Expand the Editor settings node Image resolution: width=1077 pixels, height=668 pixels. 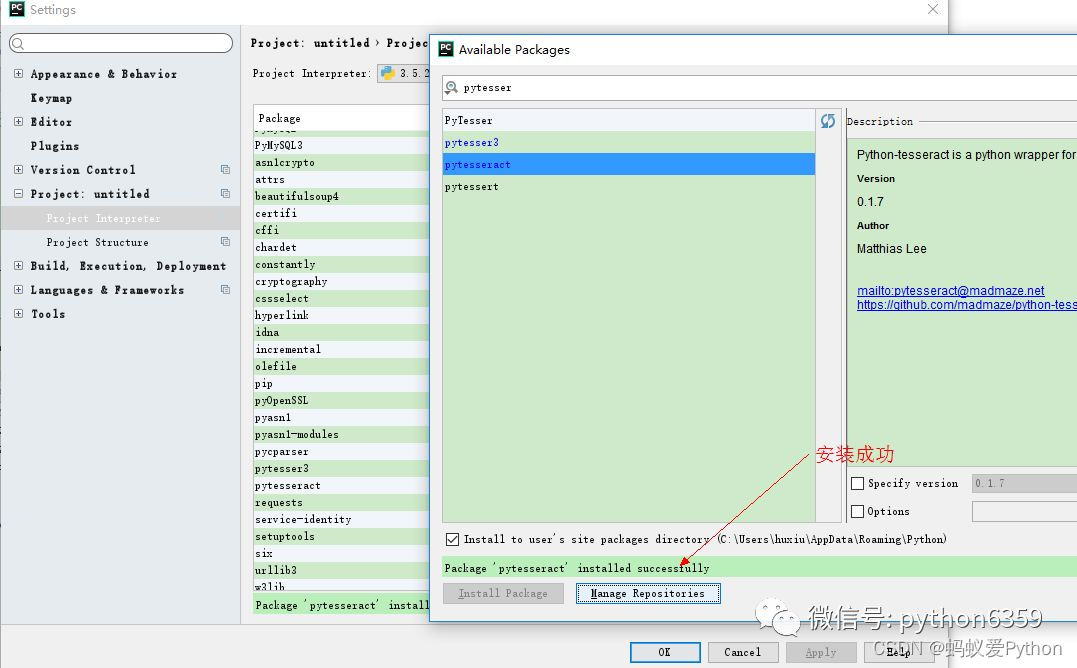pyautogui.click(x=19, y=122)
